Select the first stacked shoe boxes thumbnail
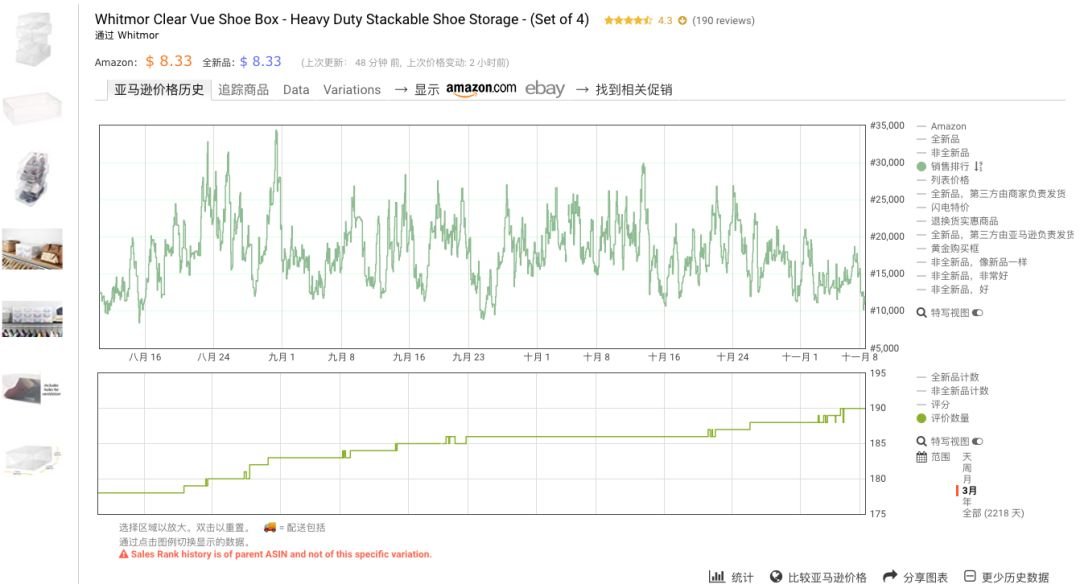This screenshot has width=1080, height=584. pyautogui.click(x=32, y=39)
